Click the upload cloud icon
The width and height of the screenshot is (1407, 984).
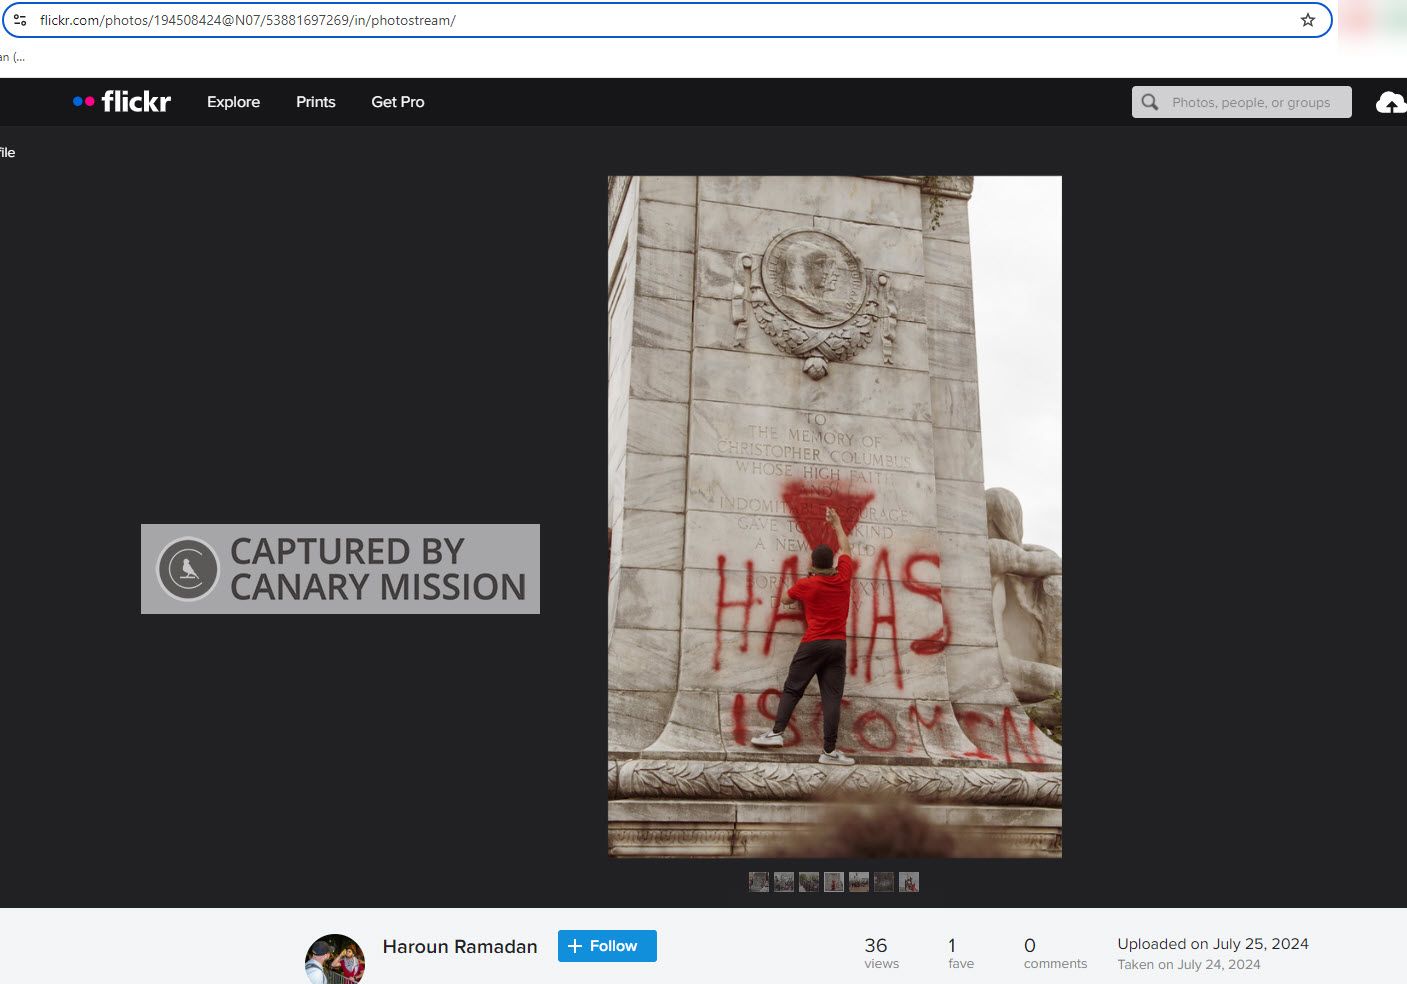(x=1390, y=102)
